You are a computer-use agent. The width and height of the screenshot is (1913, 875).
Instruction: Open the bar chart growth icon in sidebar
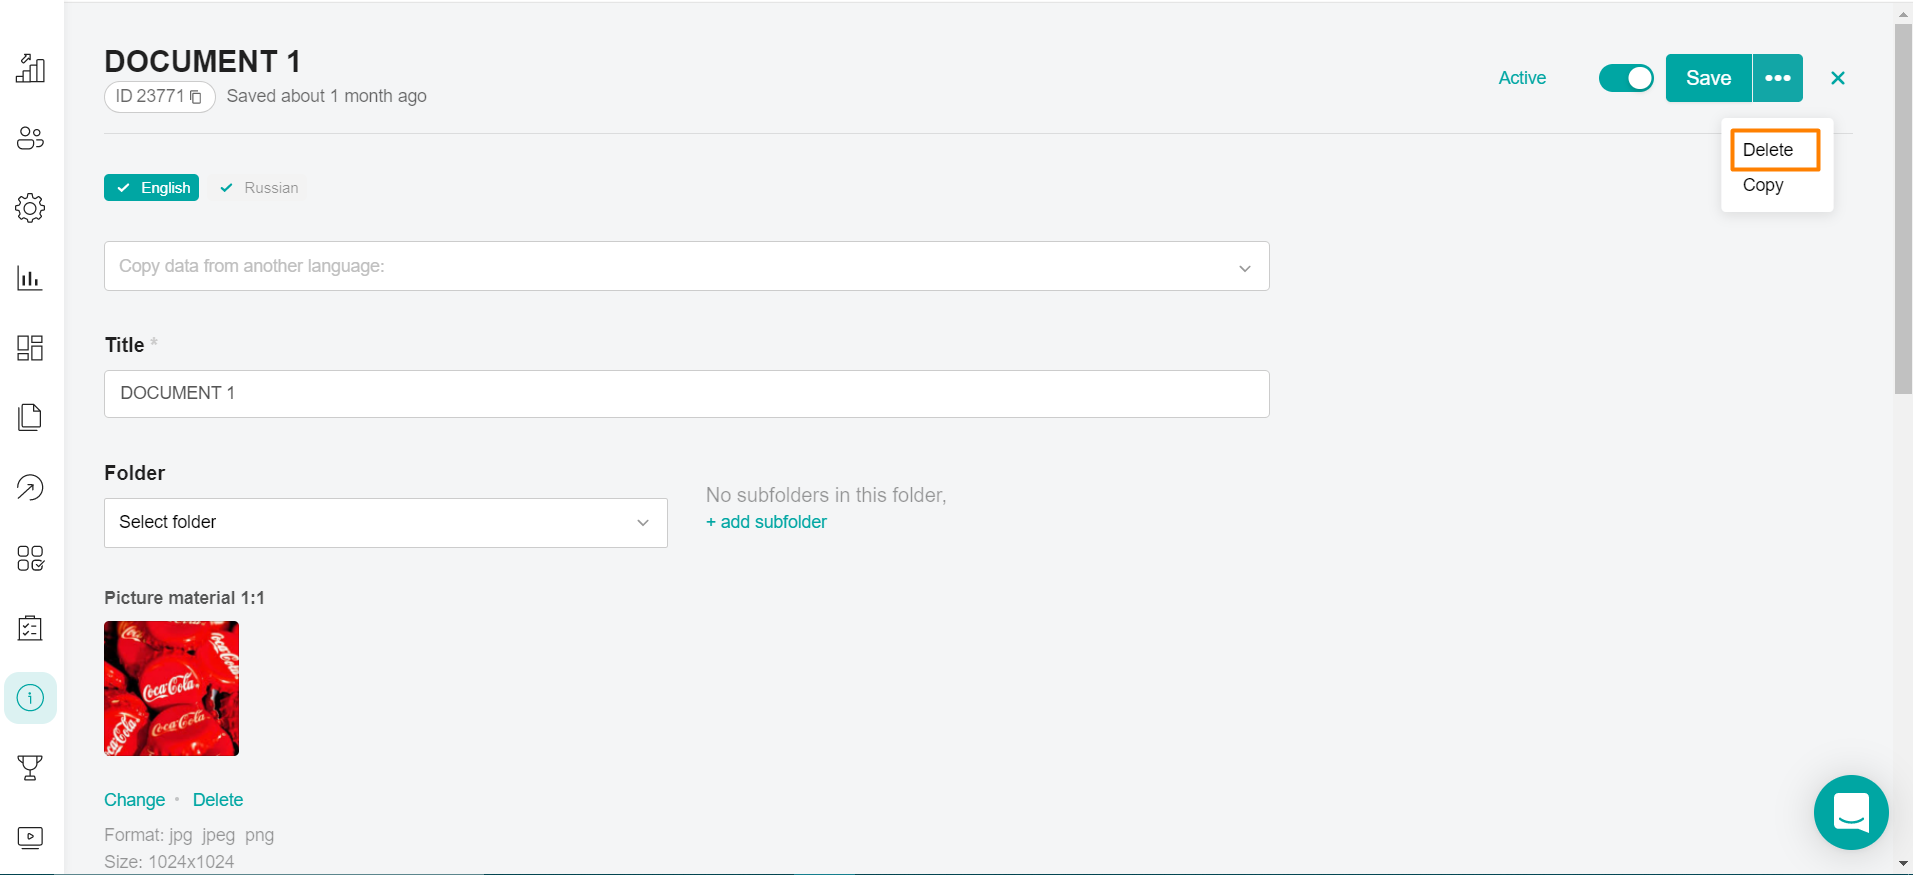[x=30, y=68]
